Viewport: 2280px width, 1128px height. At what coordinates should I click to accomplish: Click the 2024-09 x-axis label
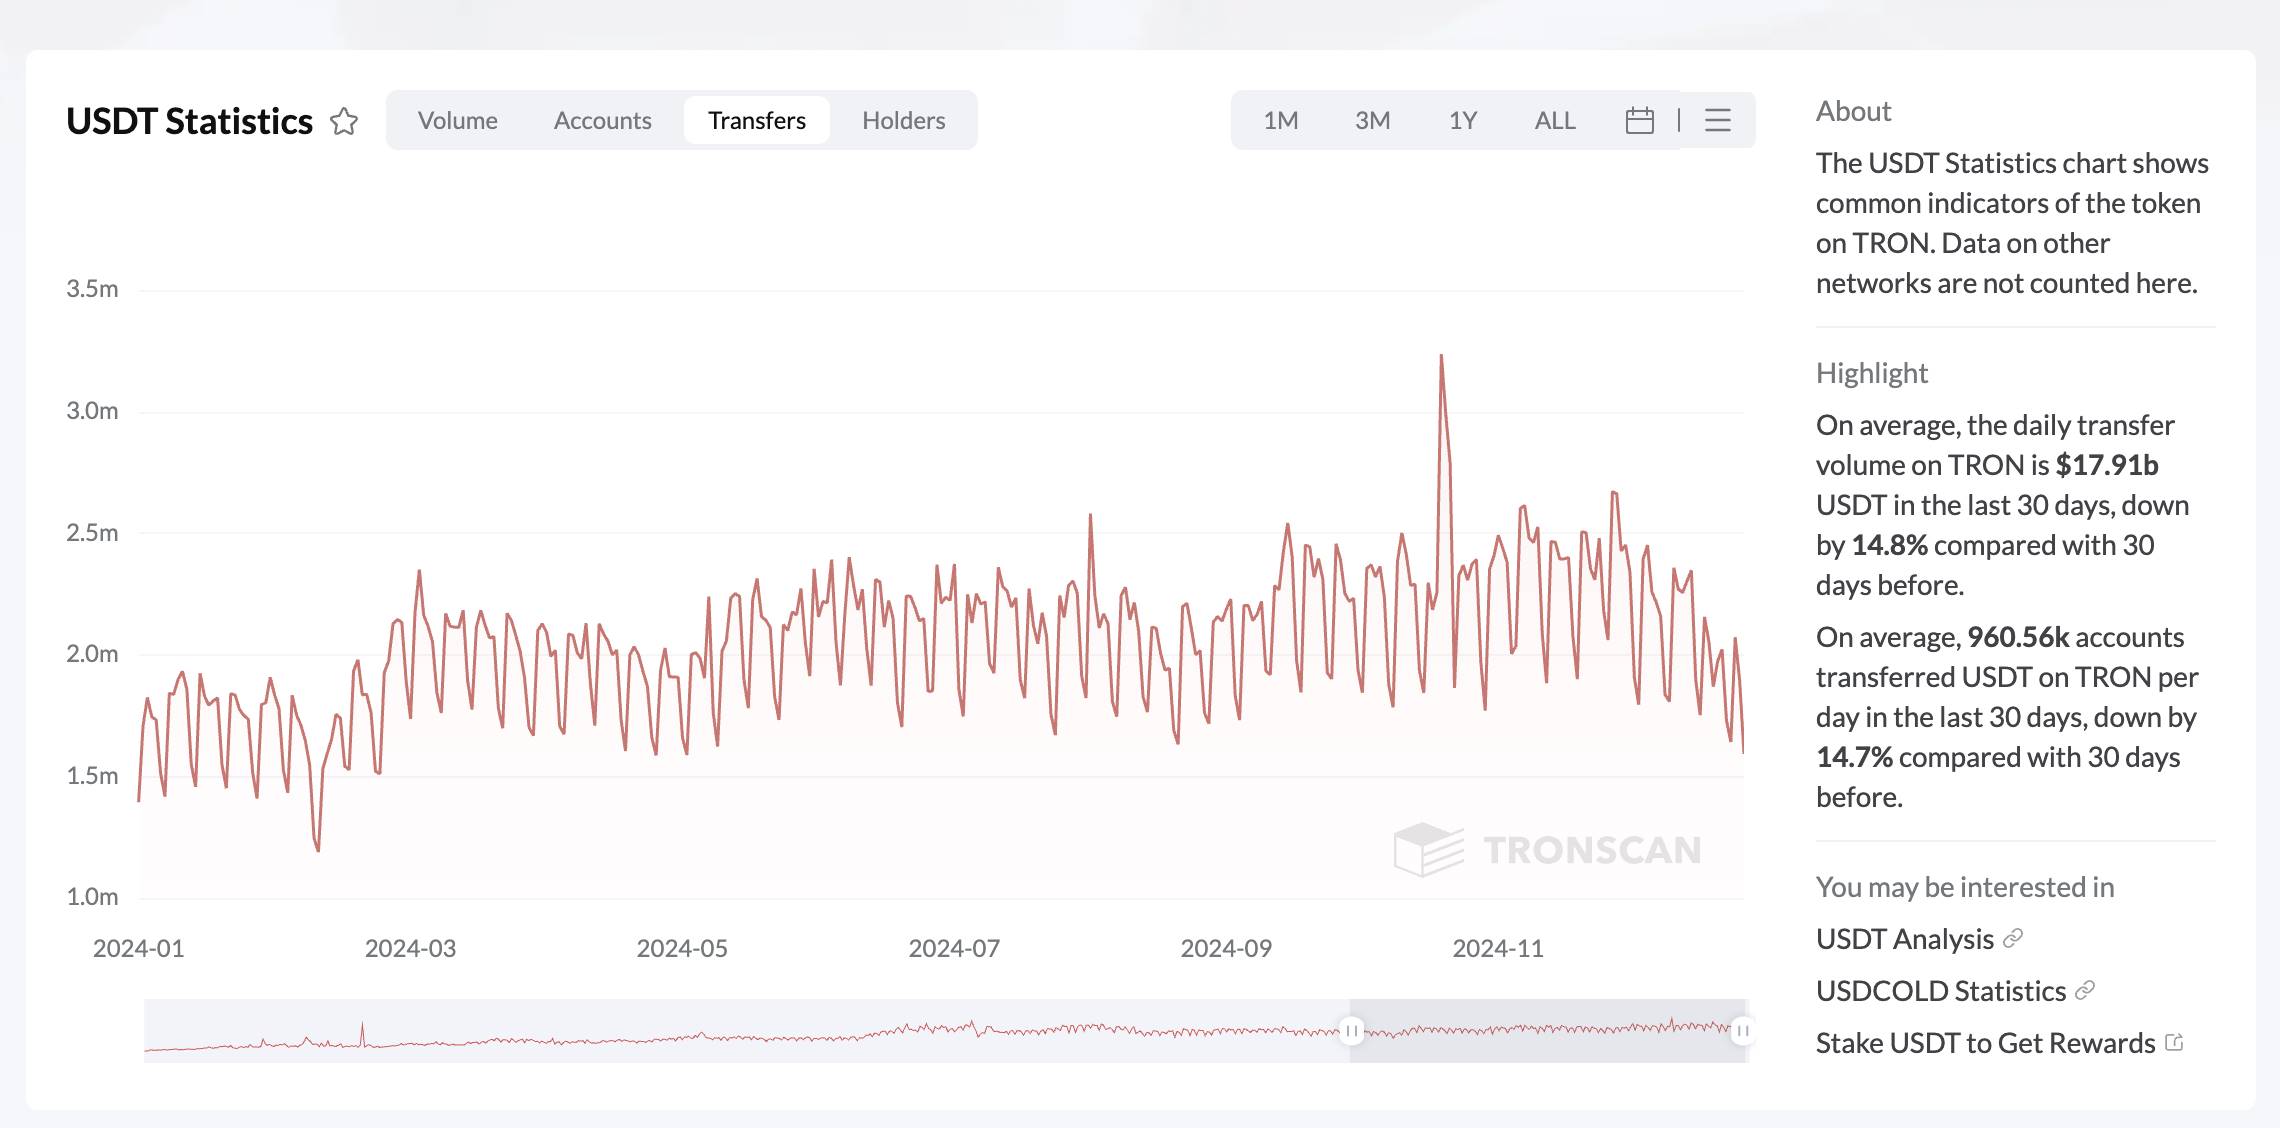pyautogui.click(x=1226, y=948)
